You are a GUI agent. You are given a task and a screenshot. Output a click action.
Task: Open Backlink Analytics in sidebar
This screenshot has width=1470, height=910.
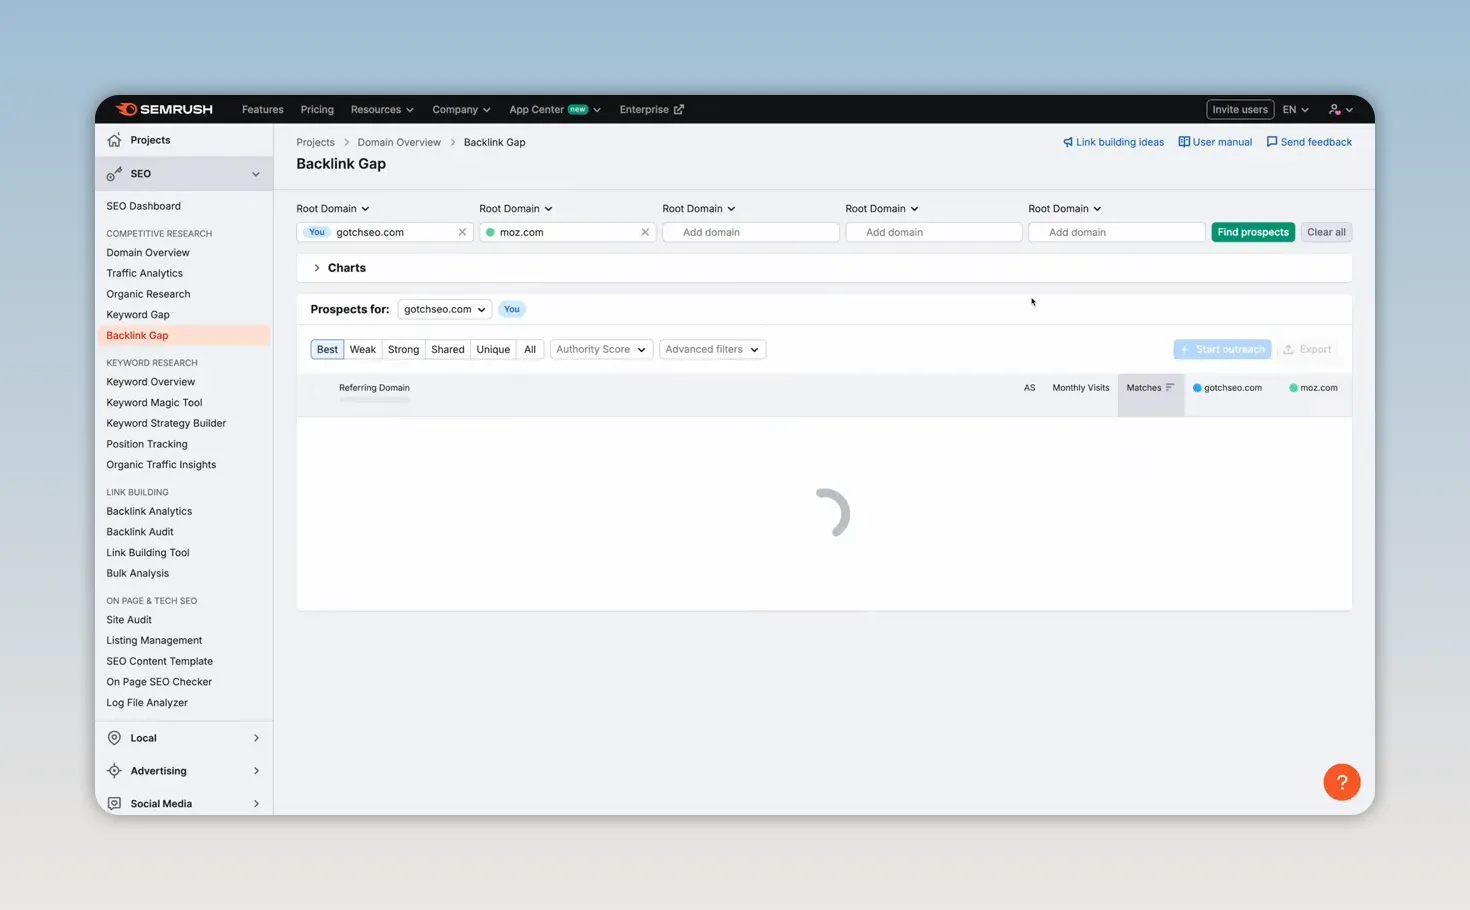(149, 512)
